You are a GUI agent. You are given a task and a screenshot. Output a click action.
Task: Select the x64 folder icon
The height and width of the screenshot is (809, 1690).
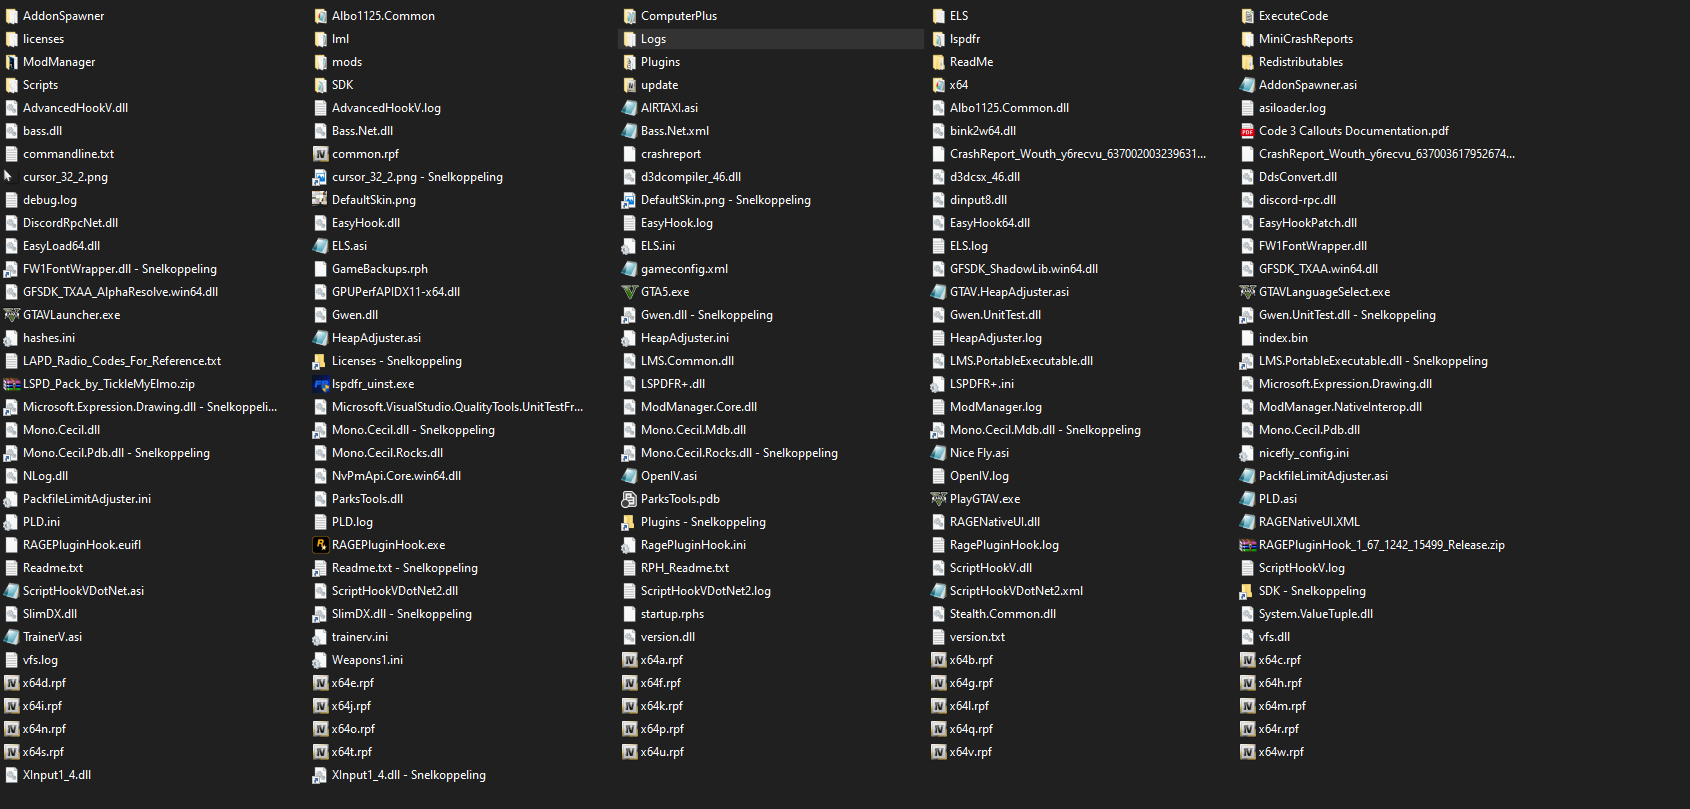click(x=938, y=85)
